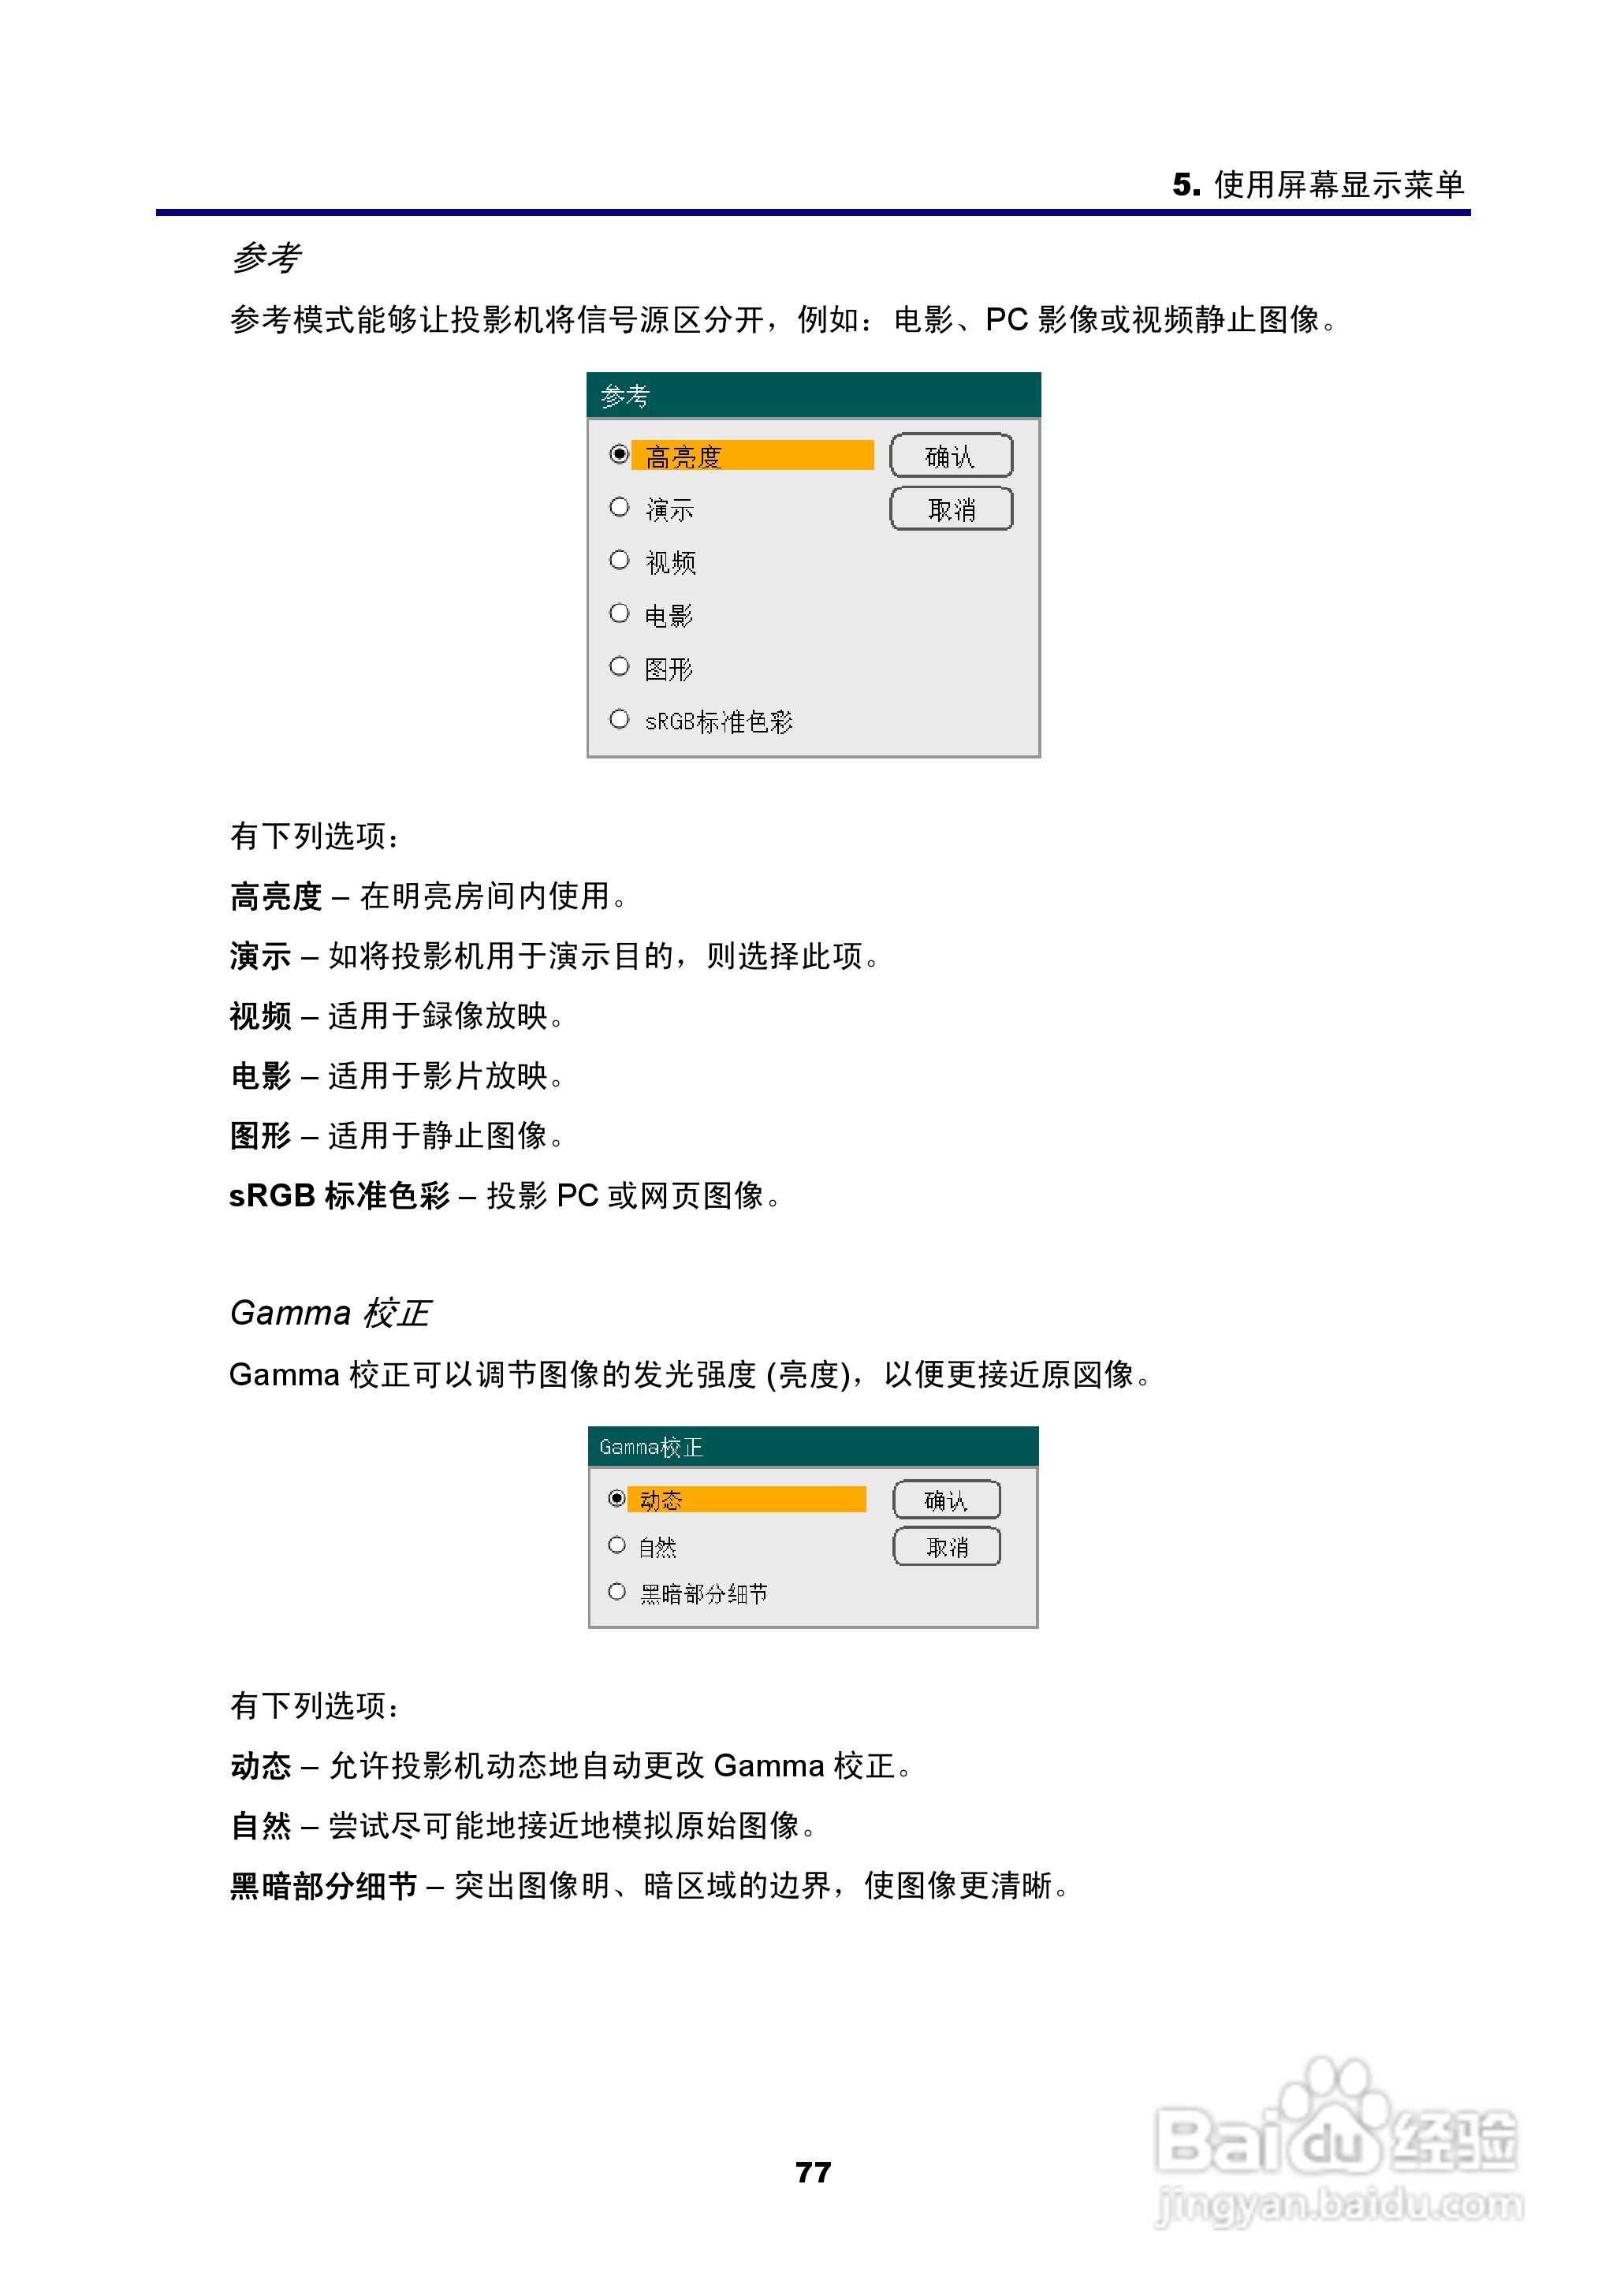Image resolution: width=1624 pixels, height=2296 pixels.
Task: Select 黑暗部分细节 radio option
Action: [x=617, y=1592]
